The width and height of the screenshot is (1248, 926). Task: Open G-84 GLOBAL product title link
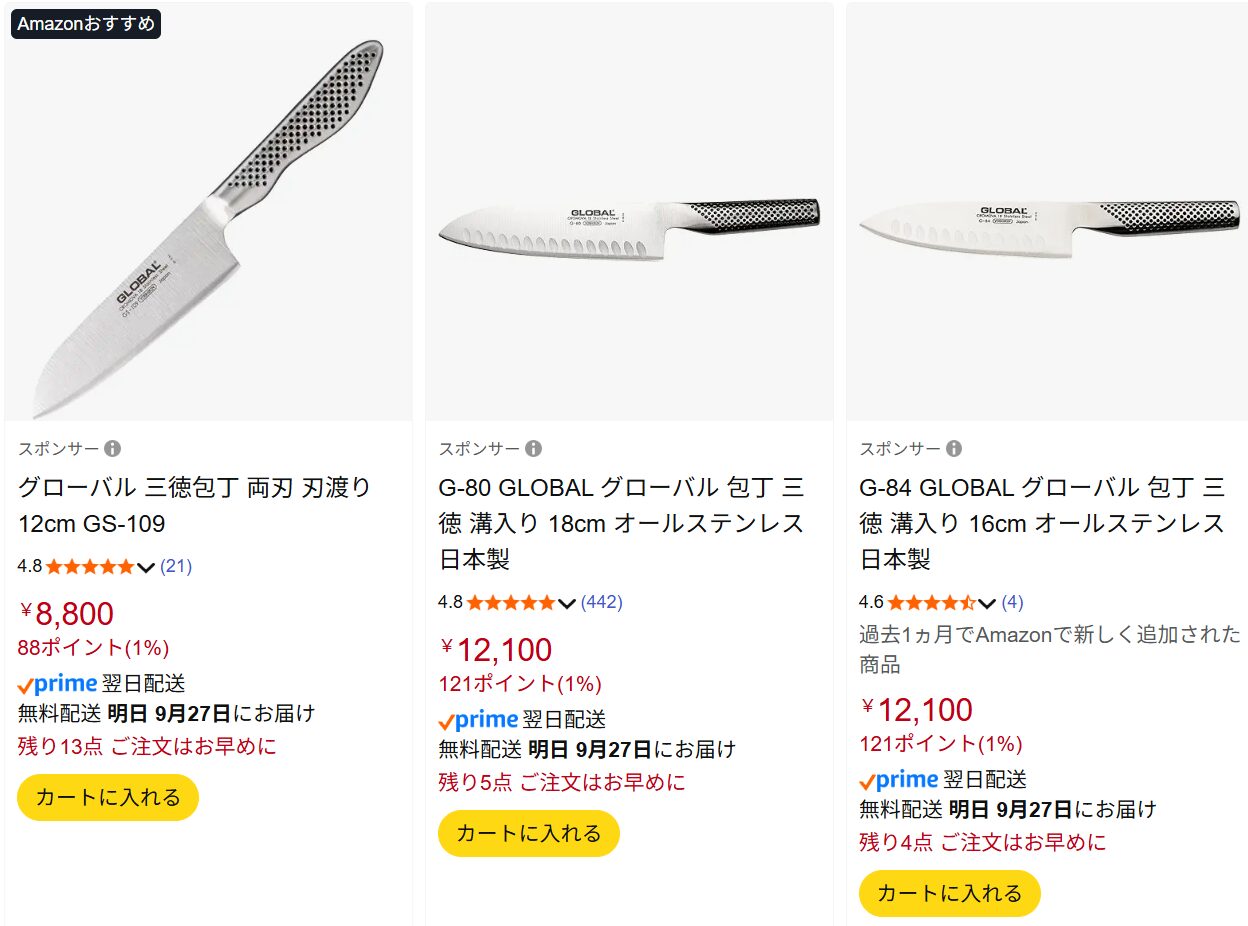tap(1041, 522)
